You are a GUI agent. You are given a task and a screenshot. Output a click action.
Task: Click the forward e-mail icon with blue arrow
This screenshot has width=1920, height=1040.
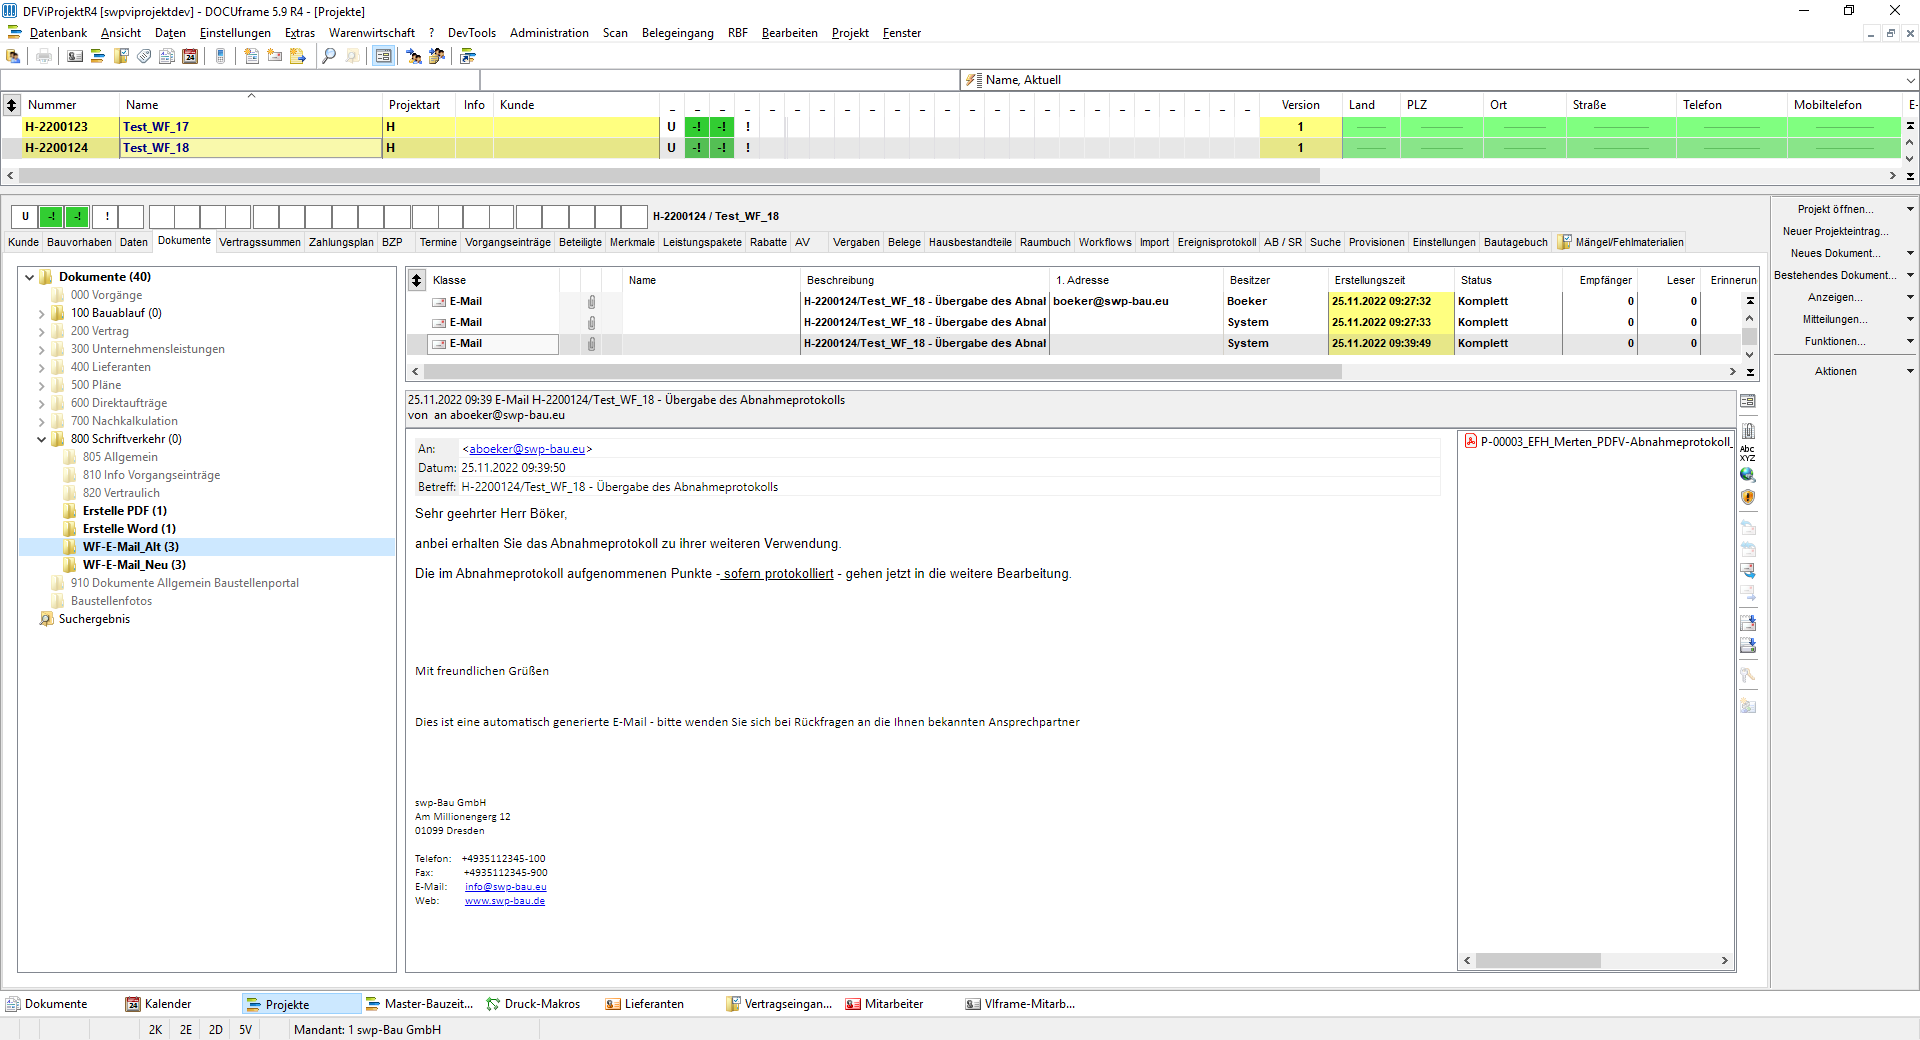[1748, 571]
